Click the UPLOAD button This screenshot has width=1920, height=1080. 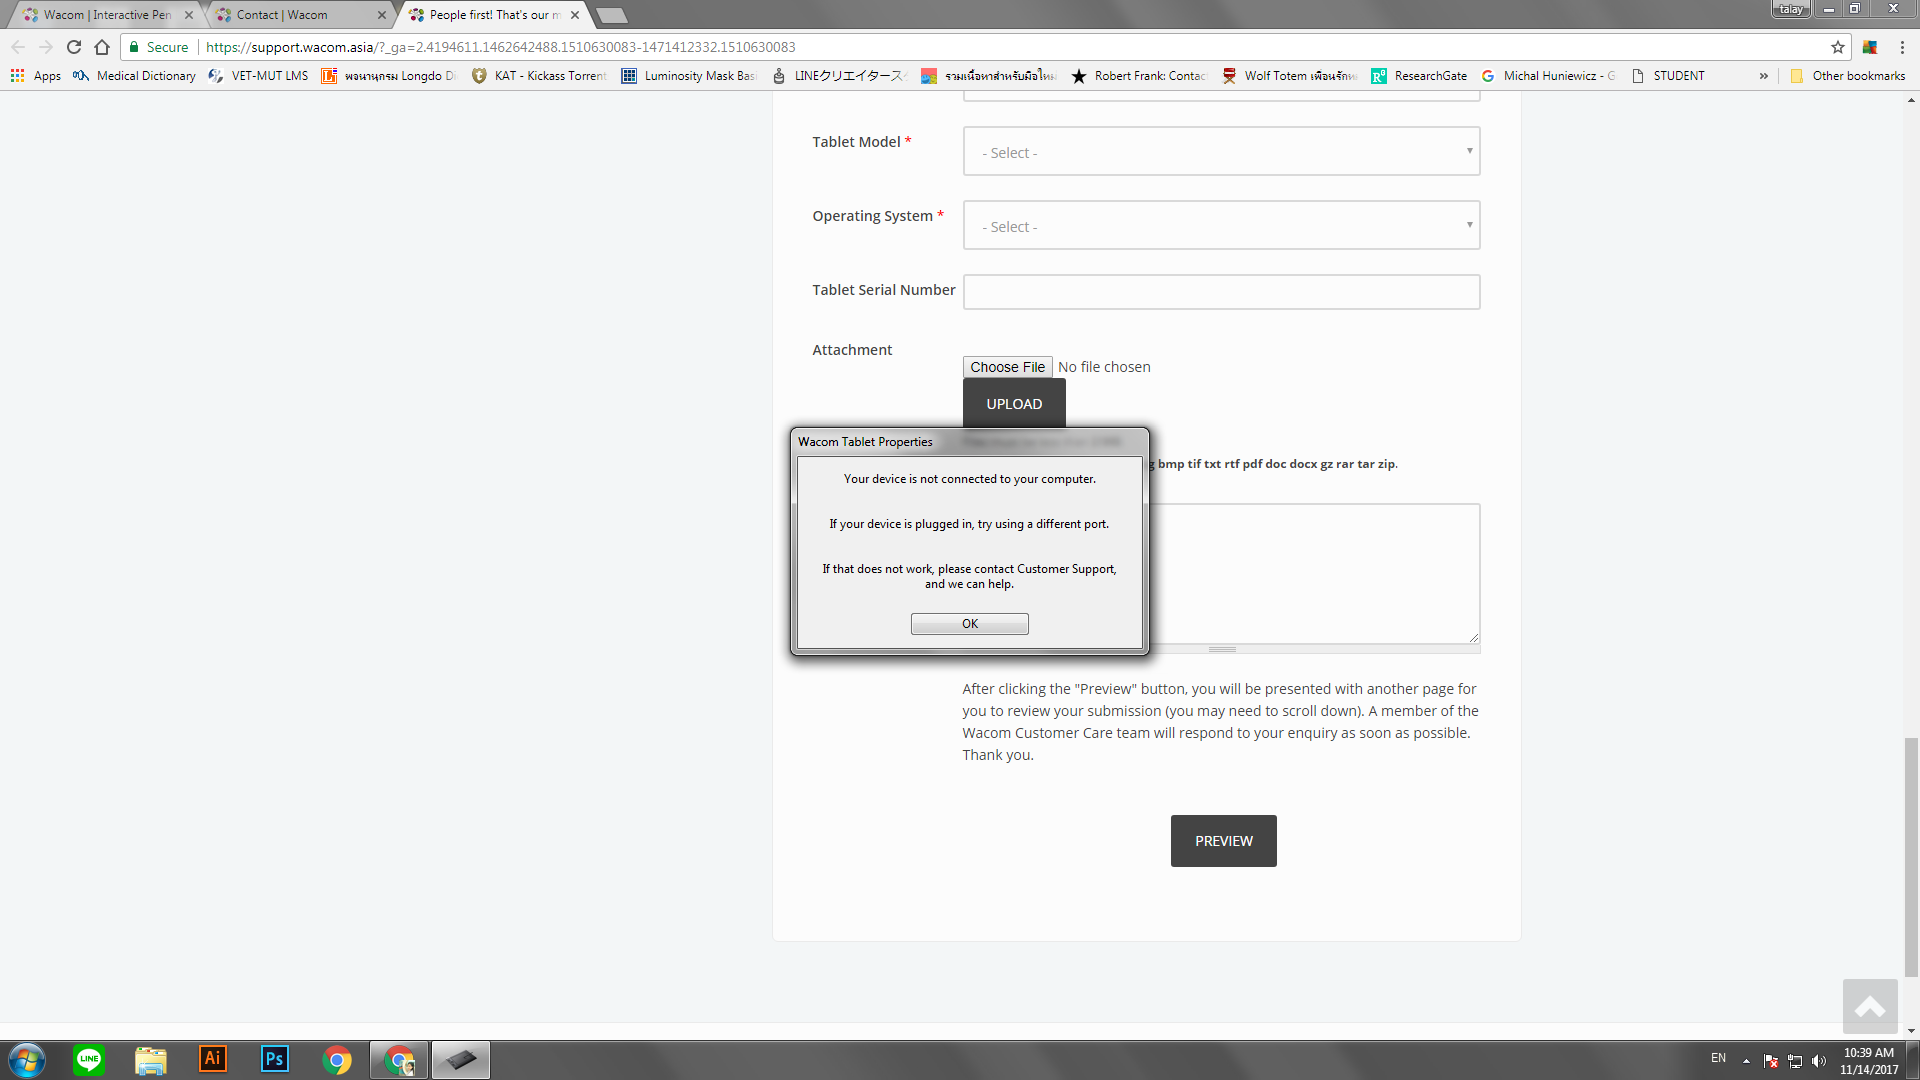pos(1014,404)
